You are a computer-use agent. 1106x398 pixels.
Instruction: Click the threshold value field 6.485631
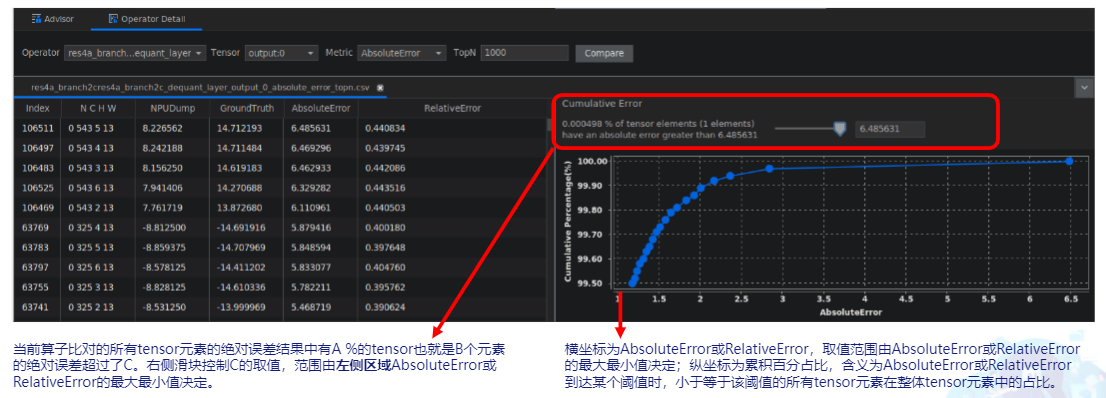tap(890, 129)
